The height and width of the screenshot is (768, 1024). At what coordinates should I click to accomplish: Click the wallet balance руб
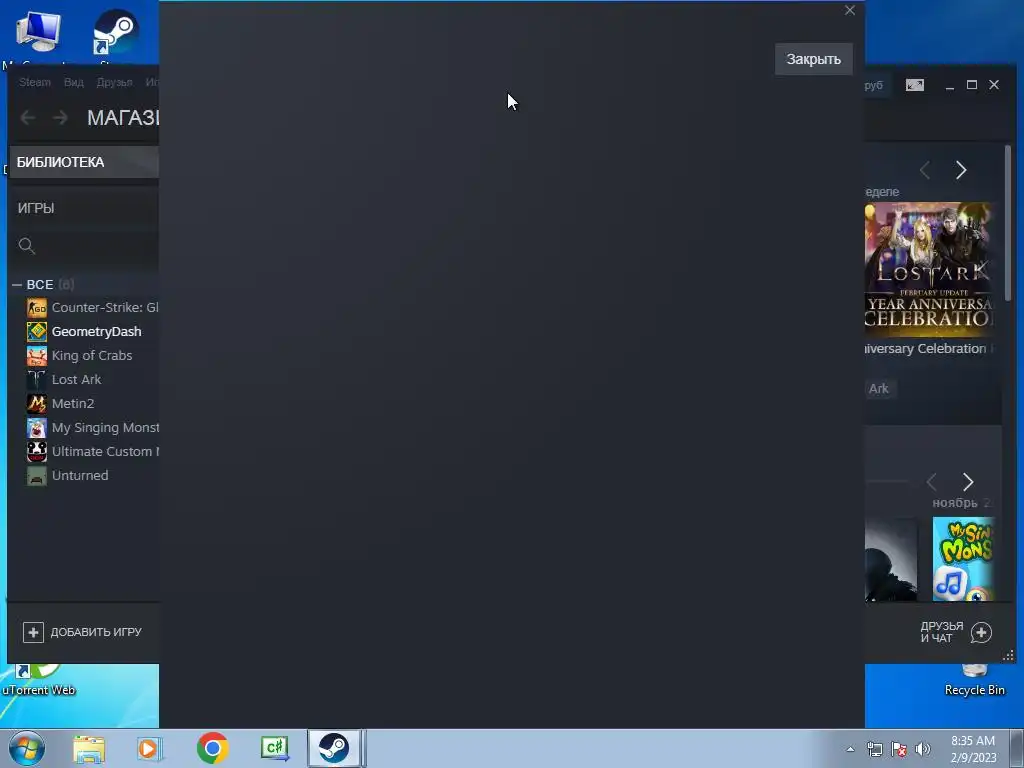pyautogui.click(x=874, y=85)
